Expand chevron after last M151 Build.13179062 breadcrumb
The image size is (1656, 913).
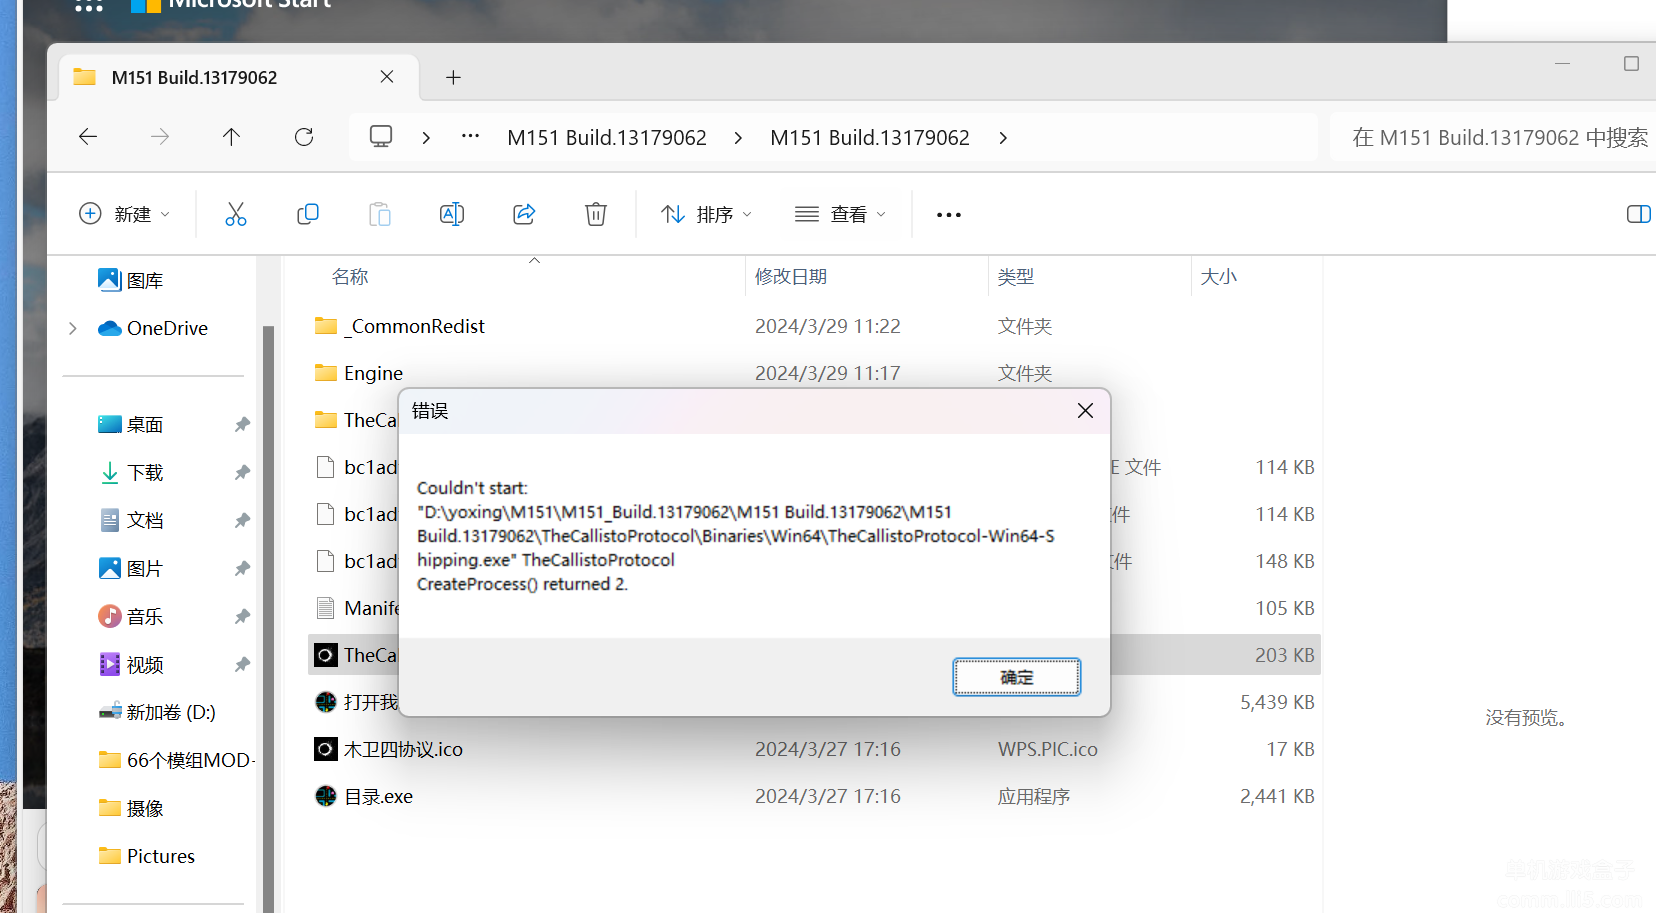tap(1003, 138)
